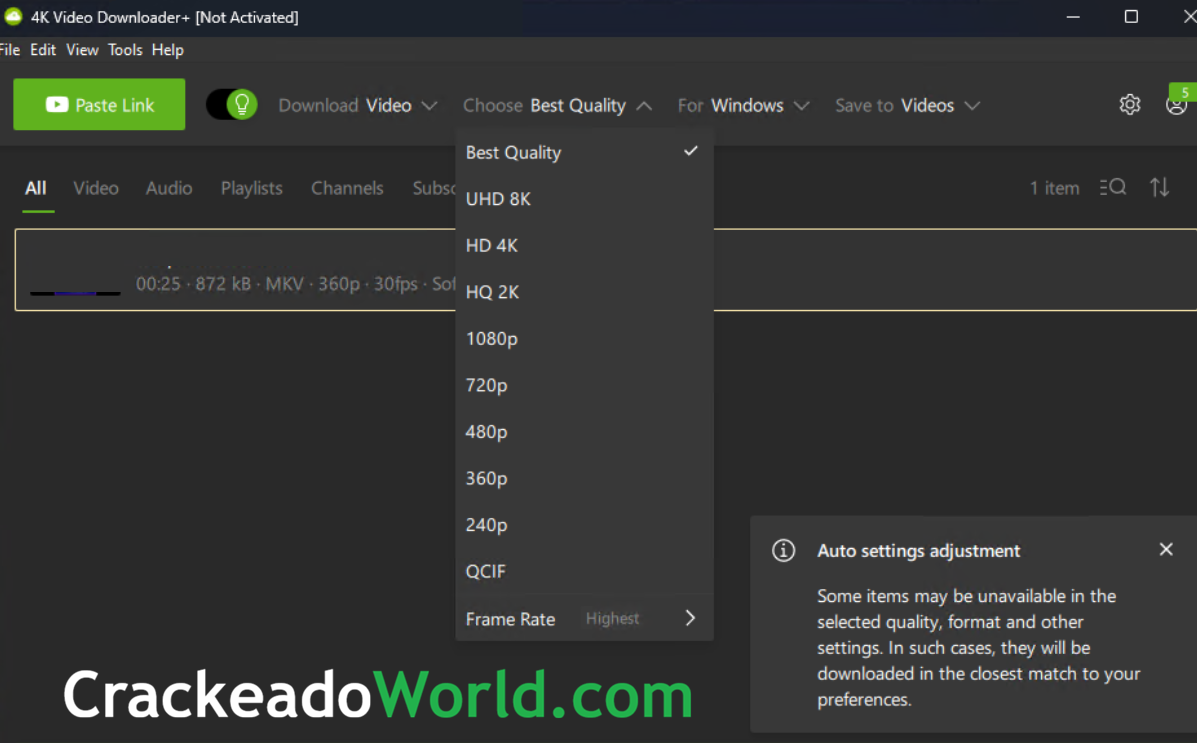Select Best Quality in the dropdown
Viewport: 1197px width, 743px height.
(x=584, y=153)
